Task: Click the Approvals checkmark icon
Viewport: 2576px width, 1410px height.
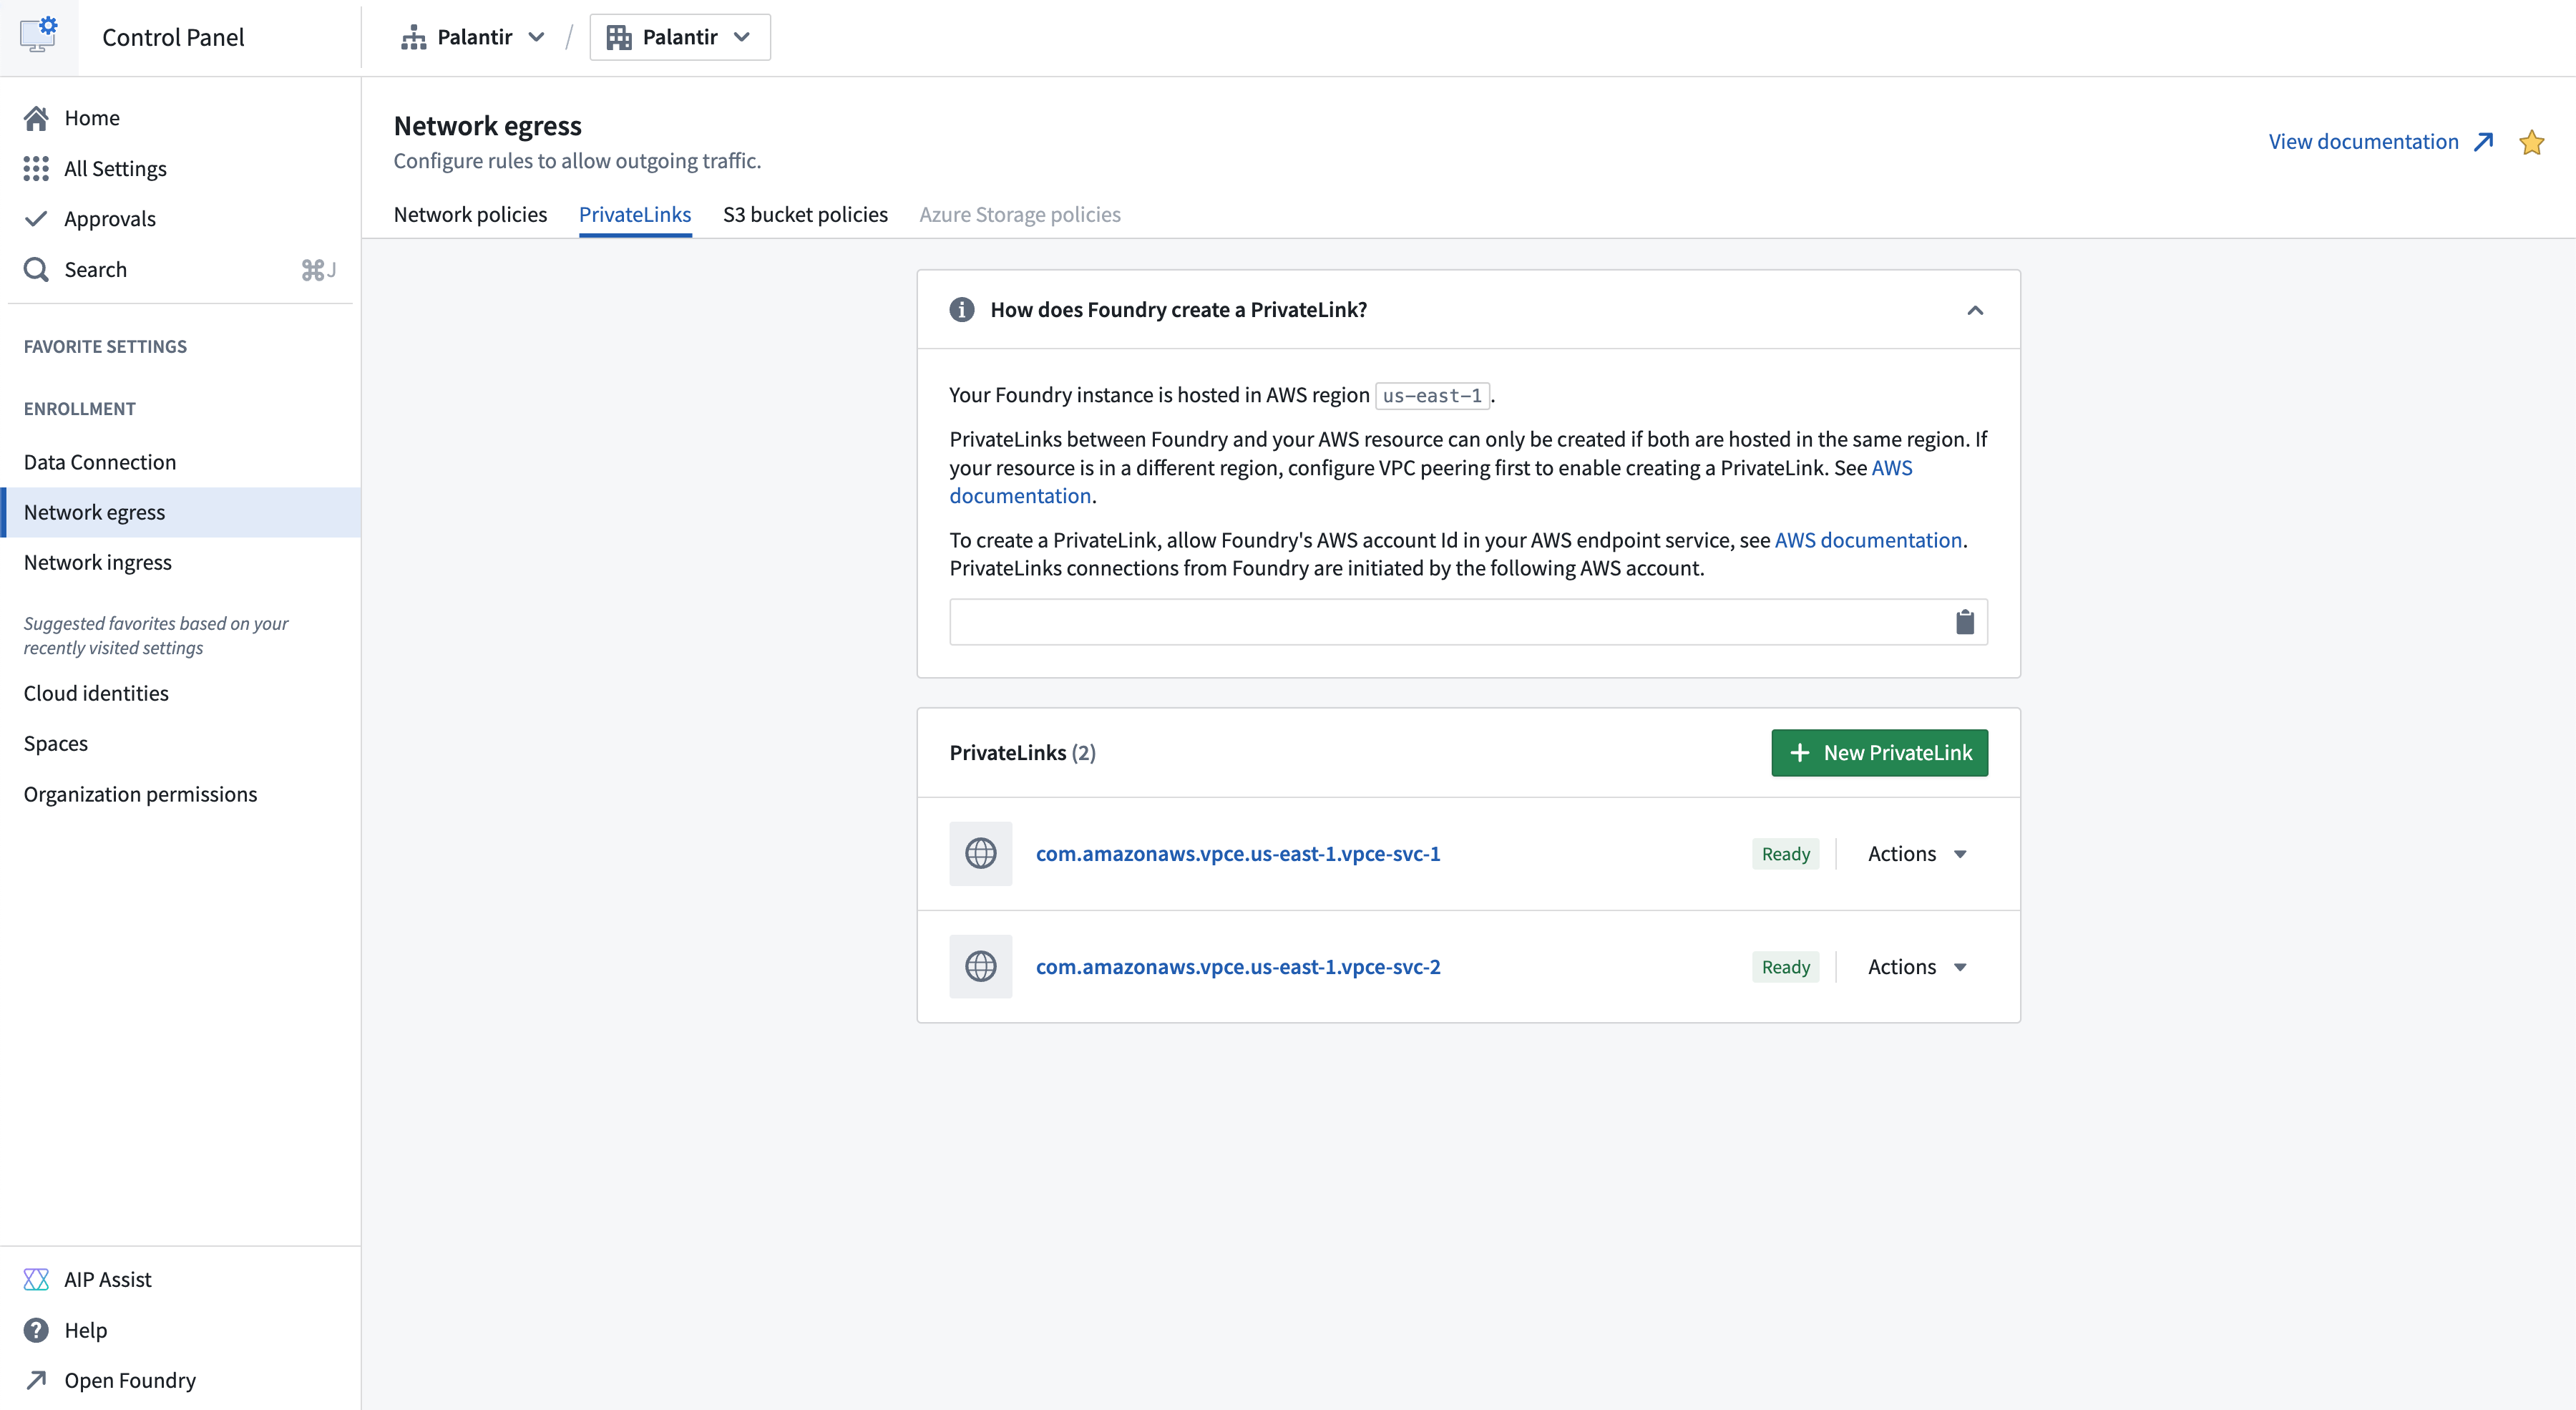Action: [35, 219]
